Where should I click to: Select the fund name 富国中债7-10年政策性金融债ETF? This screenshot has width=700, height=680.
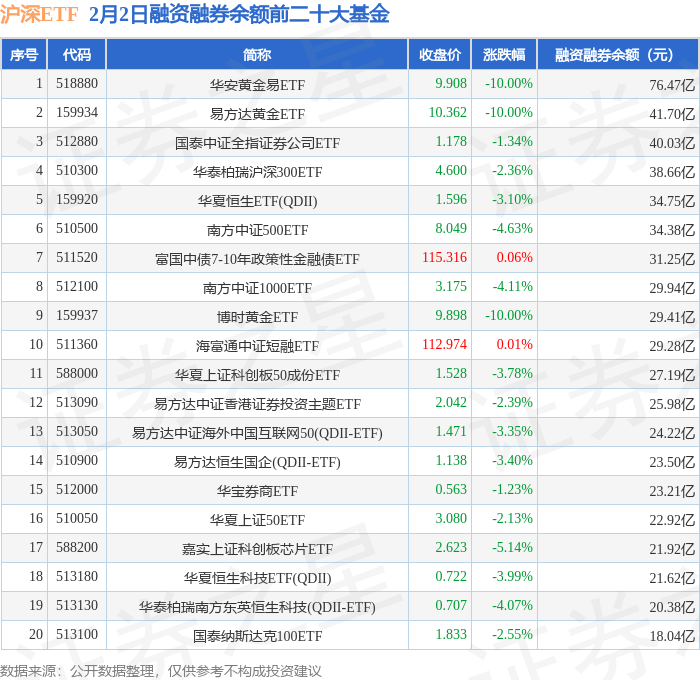[257, 259]
